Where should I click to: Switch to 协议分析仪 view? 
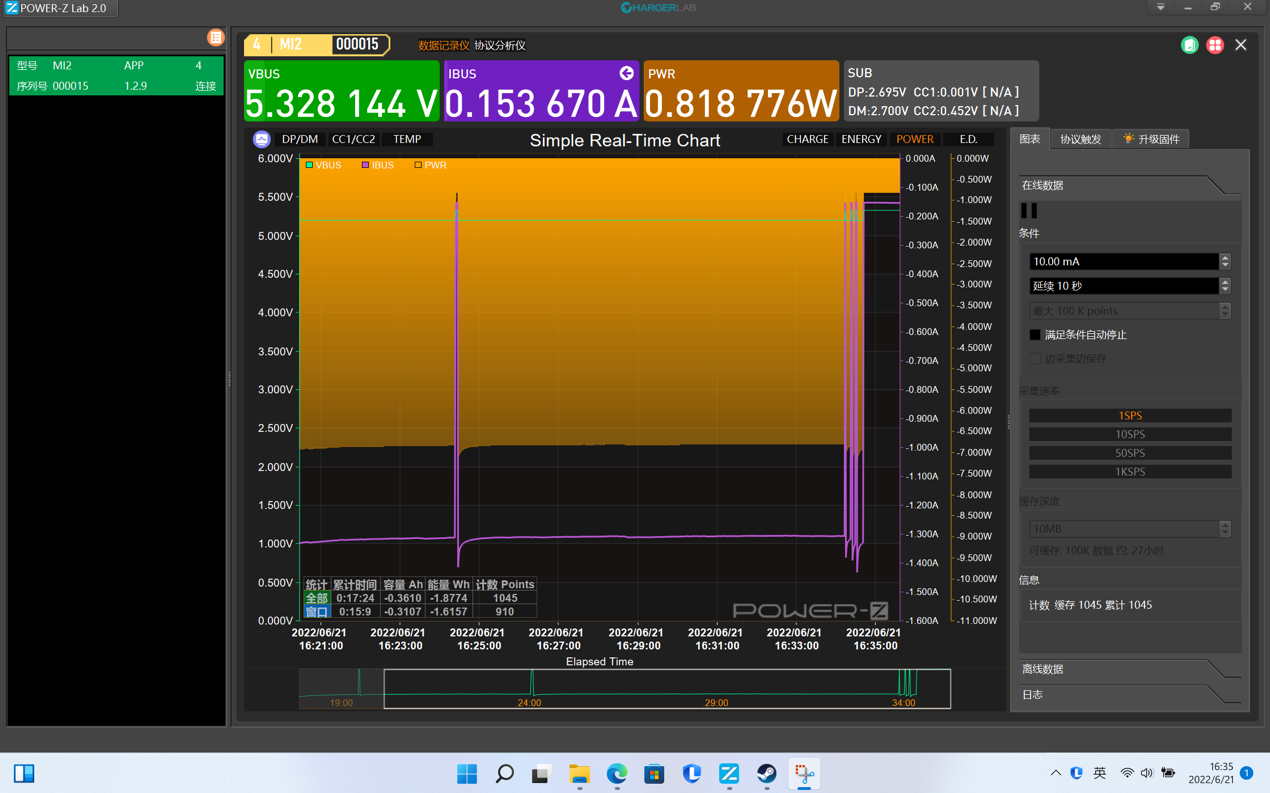click(x=500, y=46)
